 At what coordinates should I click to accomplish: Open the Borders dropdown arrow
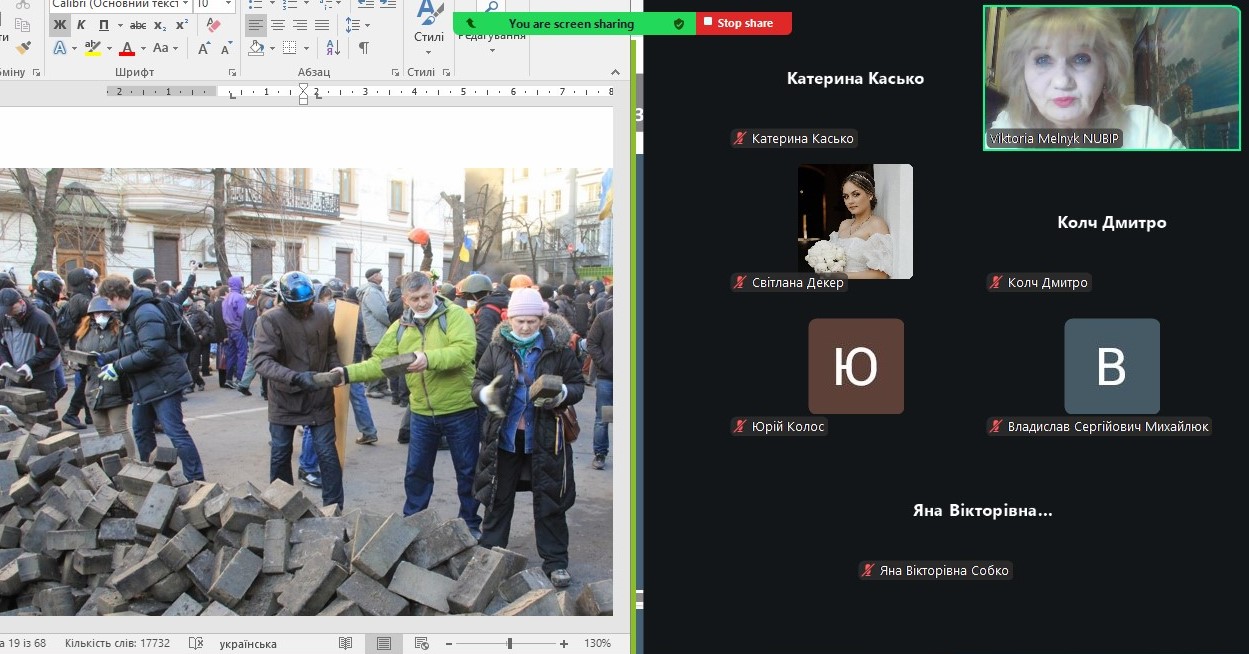pyautogui.click(x=305, y=48)
